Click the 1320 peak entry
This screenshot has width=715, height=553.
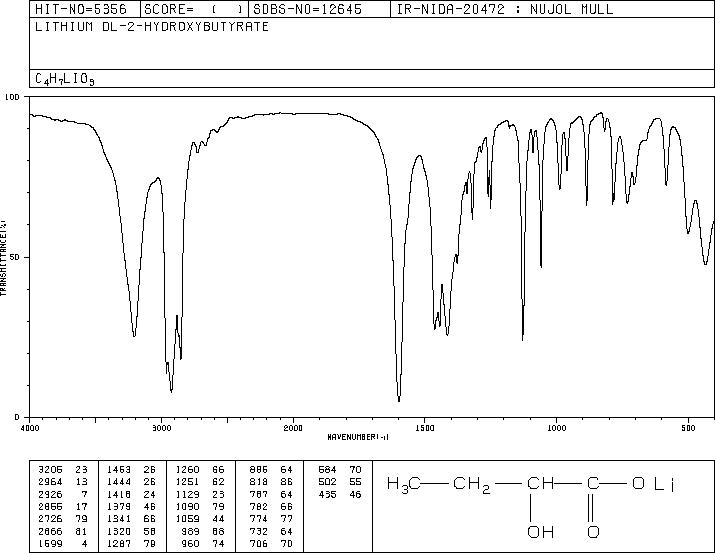pyautogui.click(x=131, y=532)
